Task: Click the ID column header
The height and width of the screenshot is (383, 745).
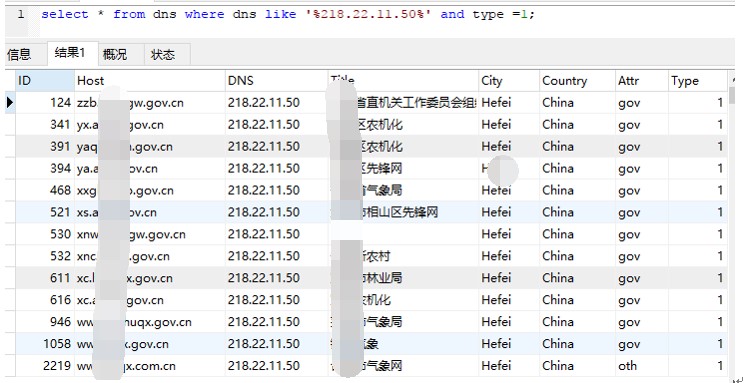Action: 45,81
